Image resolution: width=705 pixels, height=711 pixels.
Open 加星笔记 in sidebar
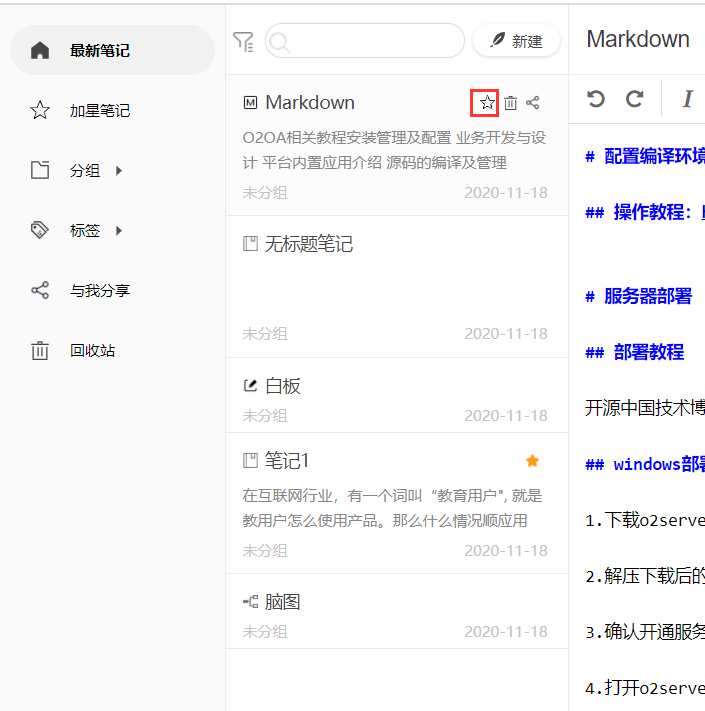(x=99, y=111)
